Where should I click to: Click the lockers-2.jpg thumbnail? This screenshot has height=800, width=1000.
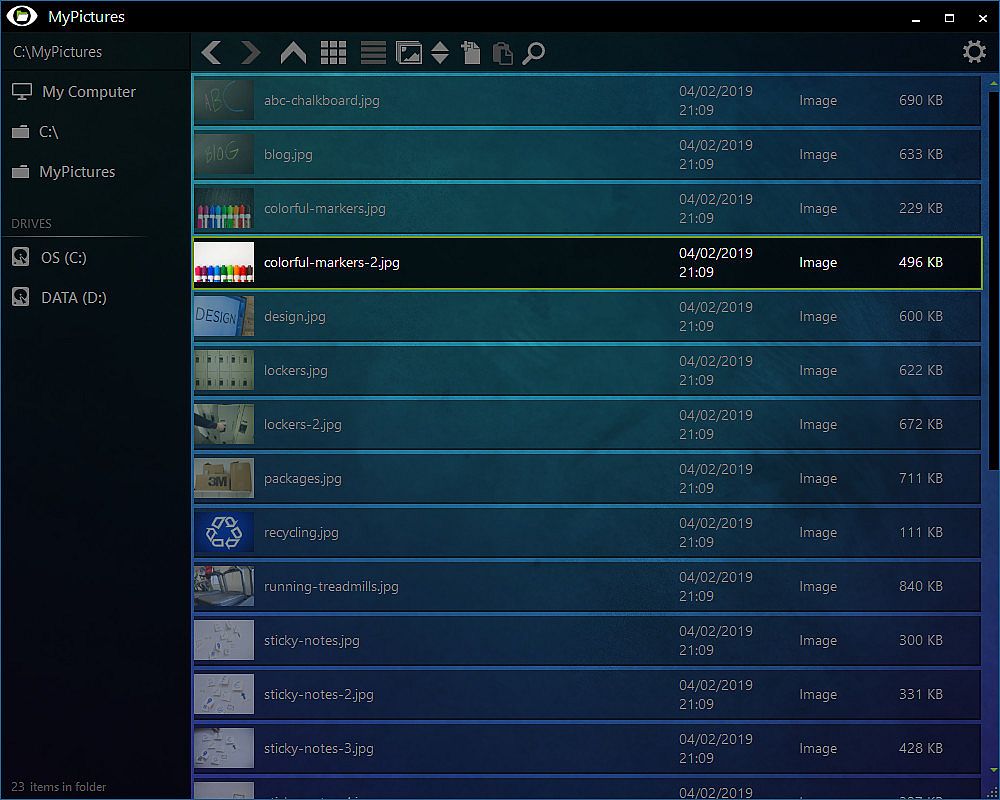pos(224,424)
